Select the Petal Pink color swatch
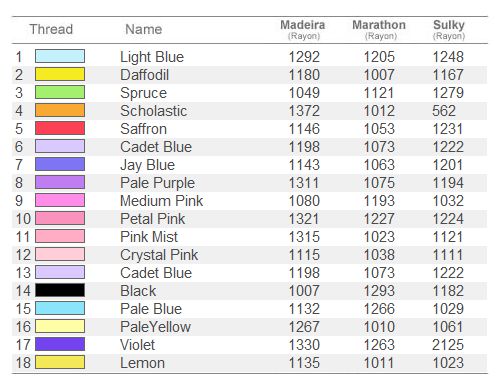The image size is (500, 384). pos(60,218)
